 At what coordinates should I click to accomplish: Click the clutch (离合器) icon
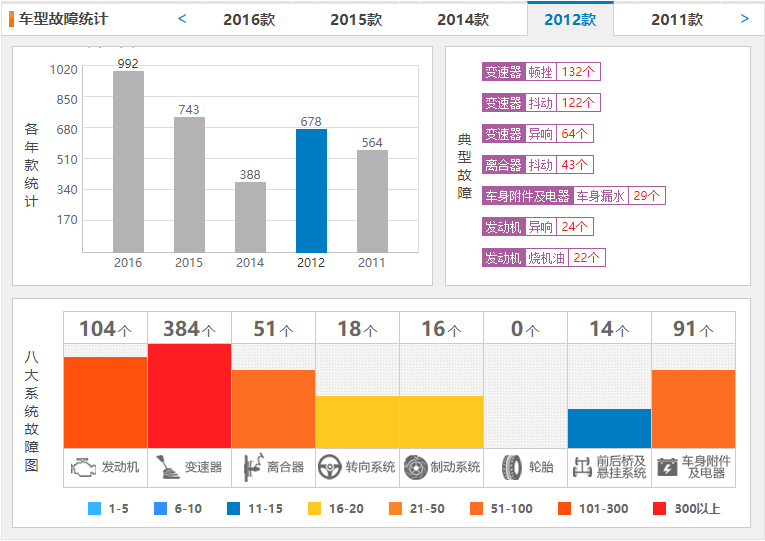pyautogui.click(x=253, y=467)
